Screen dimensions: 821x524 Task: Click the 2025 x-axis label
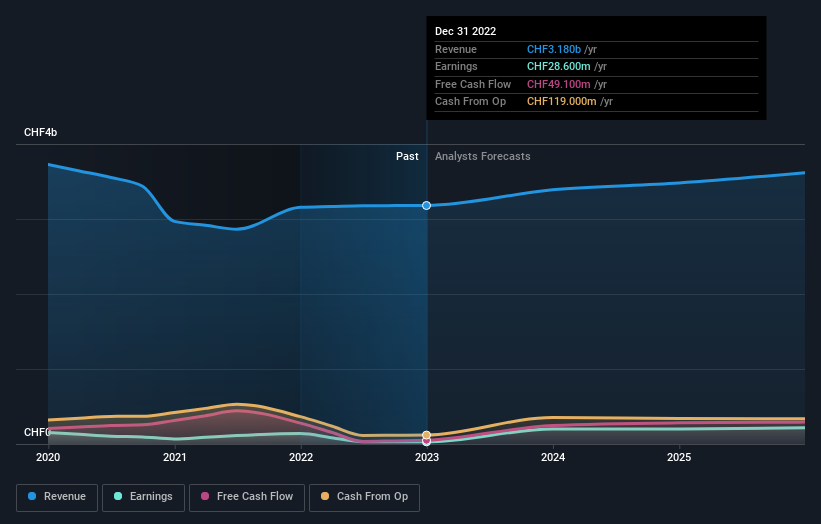(679, 458)
